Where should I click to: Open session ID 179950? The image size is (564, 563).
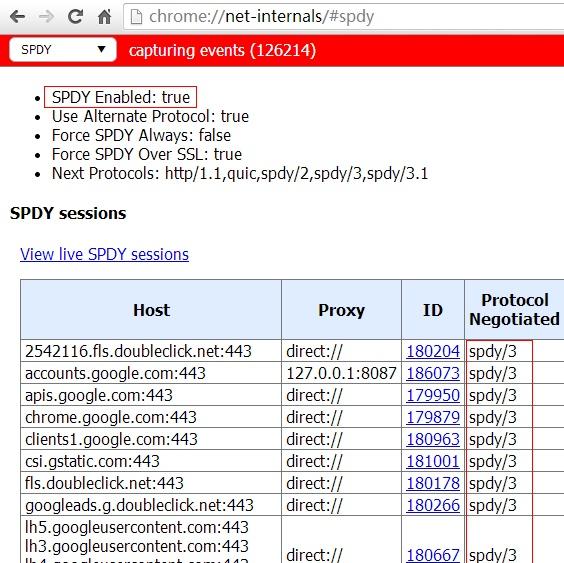click(x=433, y=395)
